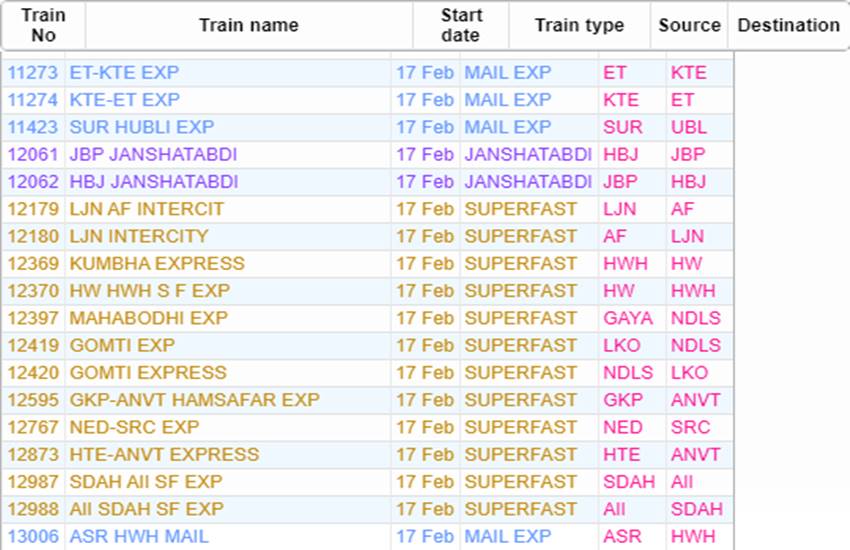
Task: Open train number 12061
Action: pyautogui.click(x=33, y=154)
